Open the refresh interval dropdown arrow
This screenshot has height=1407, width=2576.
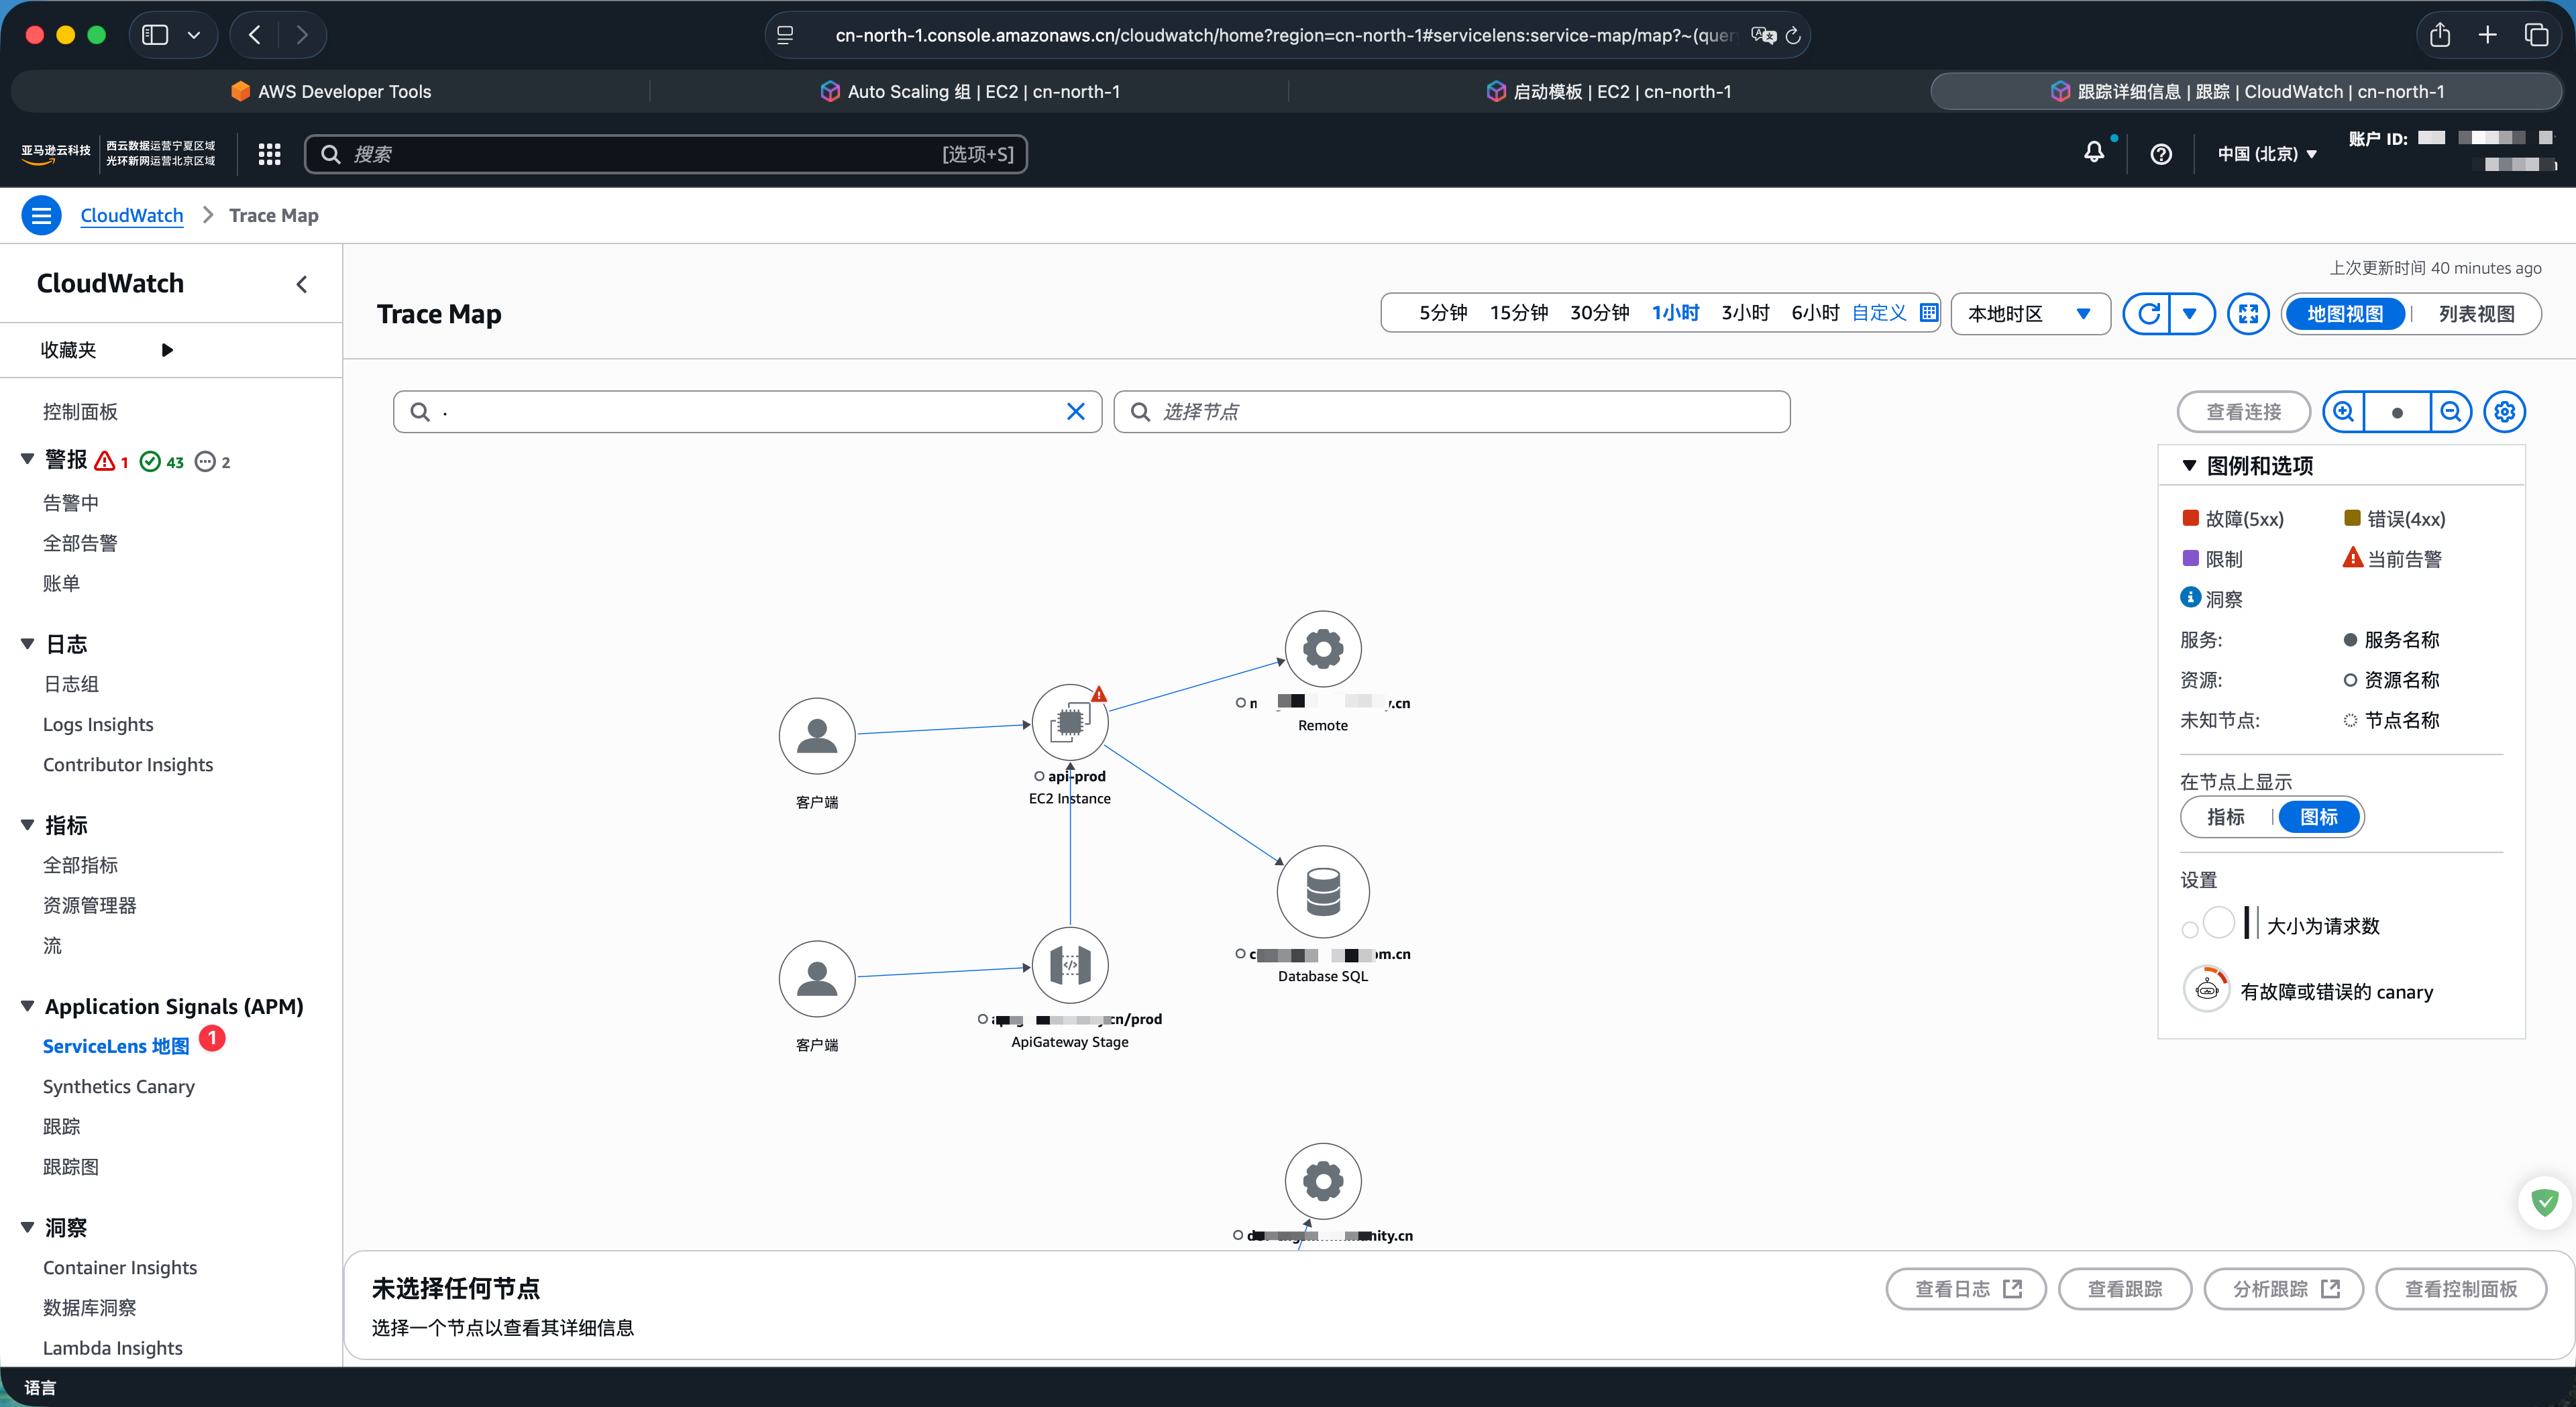2191,314
